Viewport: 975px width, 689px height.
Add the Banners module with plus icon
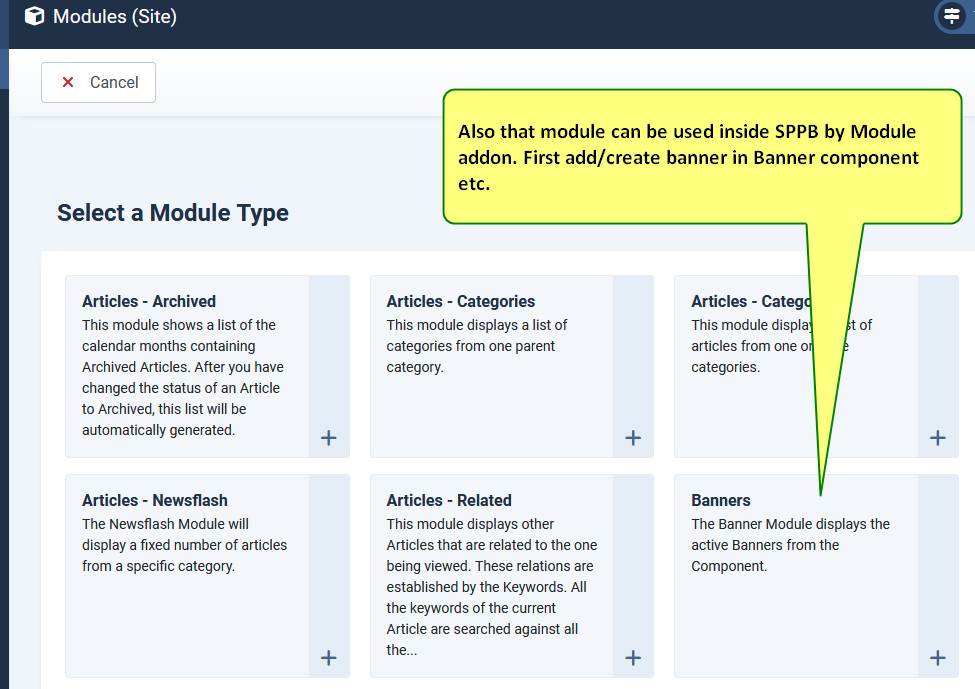(x=937, y=657)
